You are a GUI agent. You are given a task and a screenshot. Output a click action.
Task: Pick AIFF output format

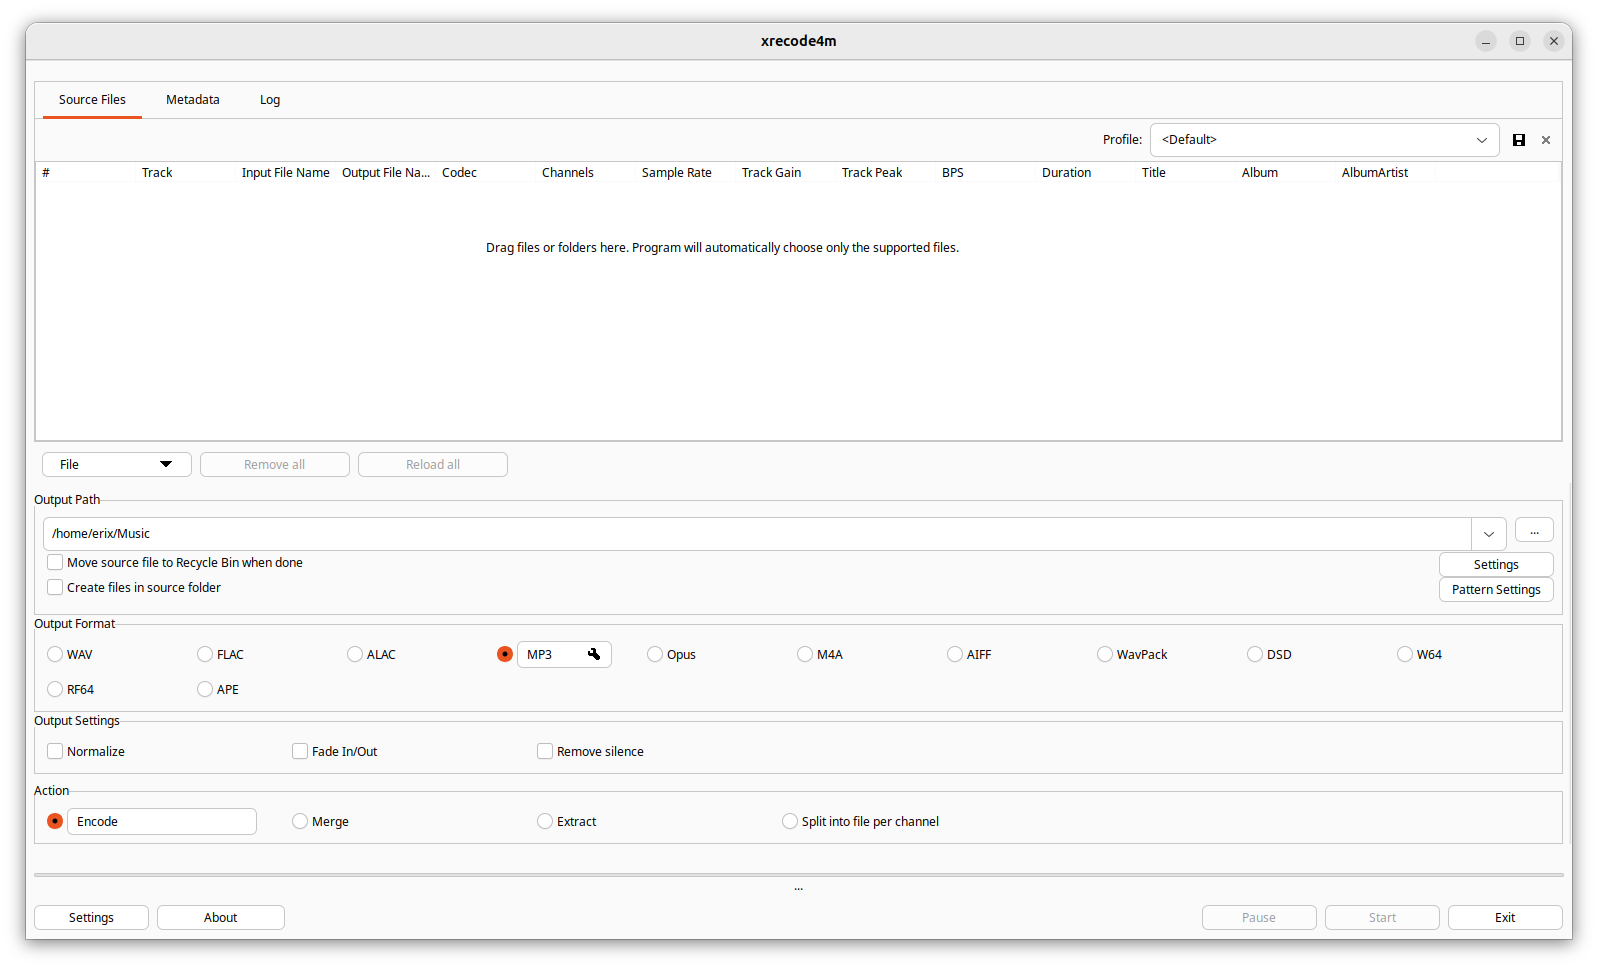point(955,654)
